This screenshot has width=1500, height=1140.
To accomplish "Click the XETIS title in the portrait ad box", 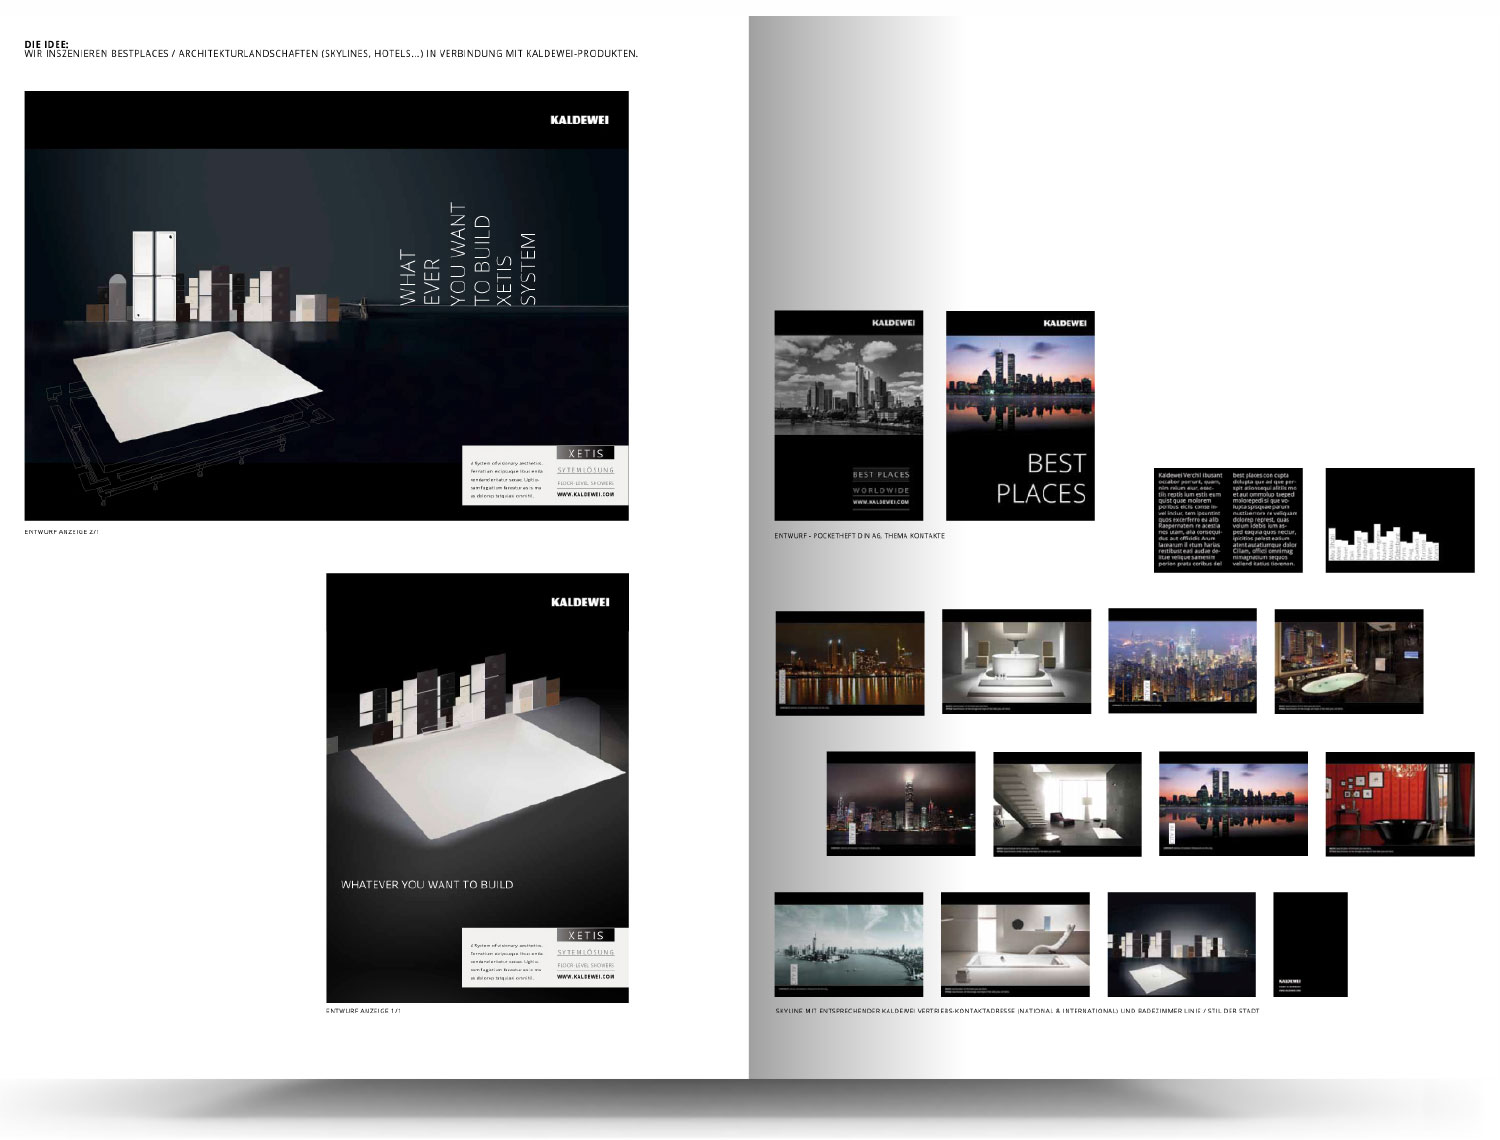I will (x=586, y=935).
